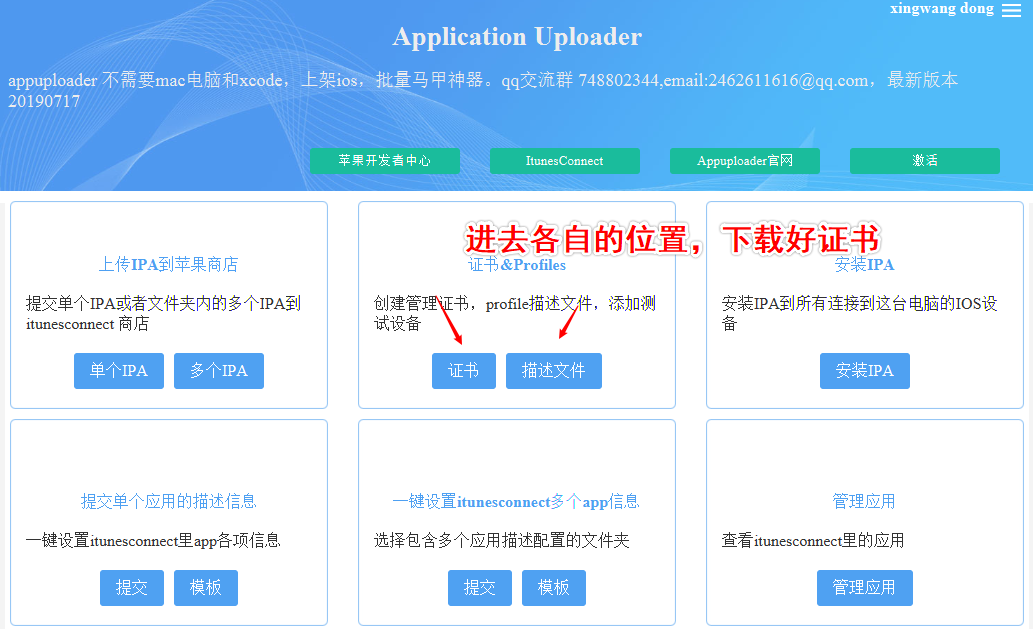The width and height of the screenshot is (1033, 629).
Task: Click 提交 under 提交单个应用的描述信息
Action: click(132, 588)
